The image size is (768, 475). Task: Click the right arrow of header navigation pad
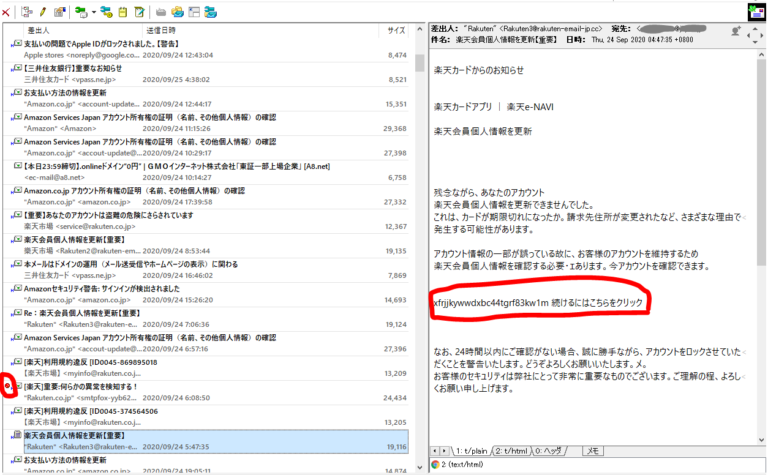click(x=762, y=35)
